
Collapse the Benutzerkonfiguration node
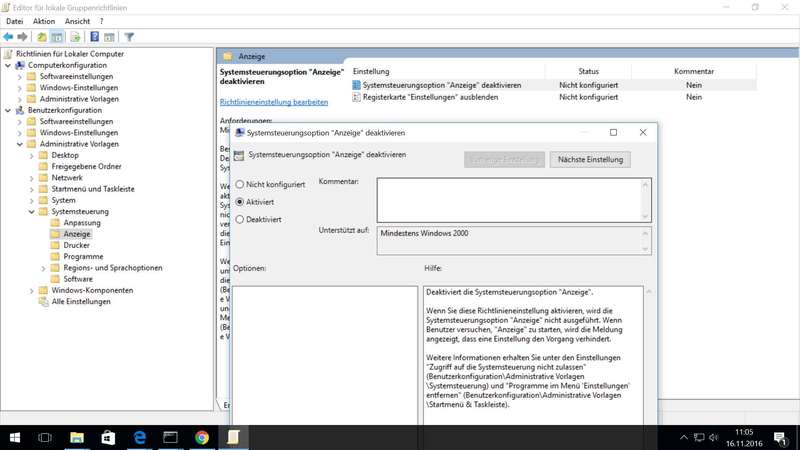coord(8,110)
